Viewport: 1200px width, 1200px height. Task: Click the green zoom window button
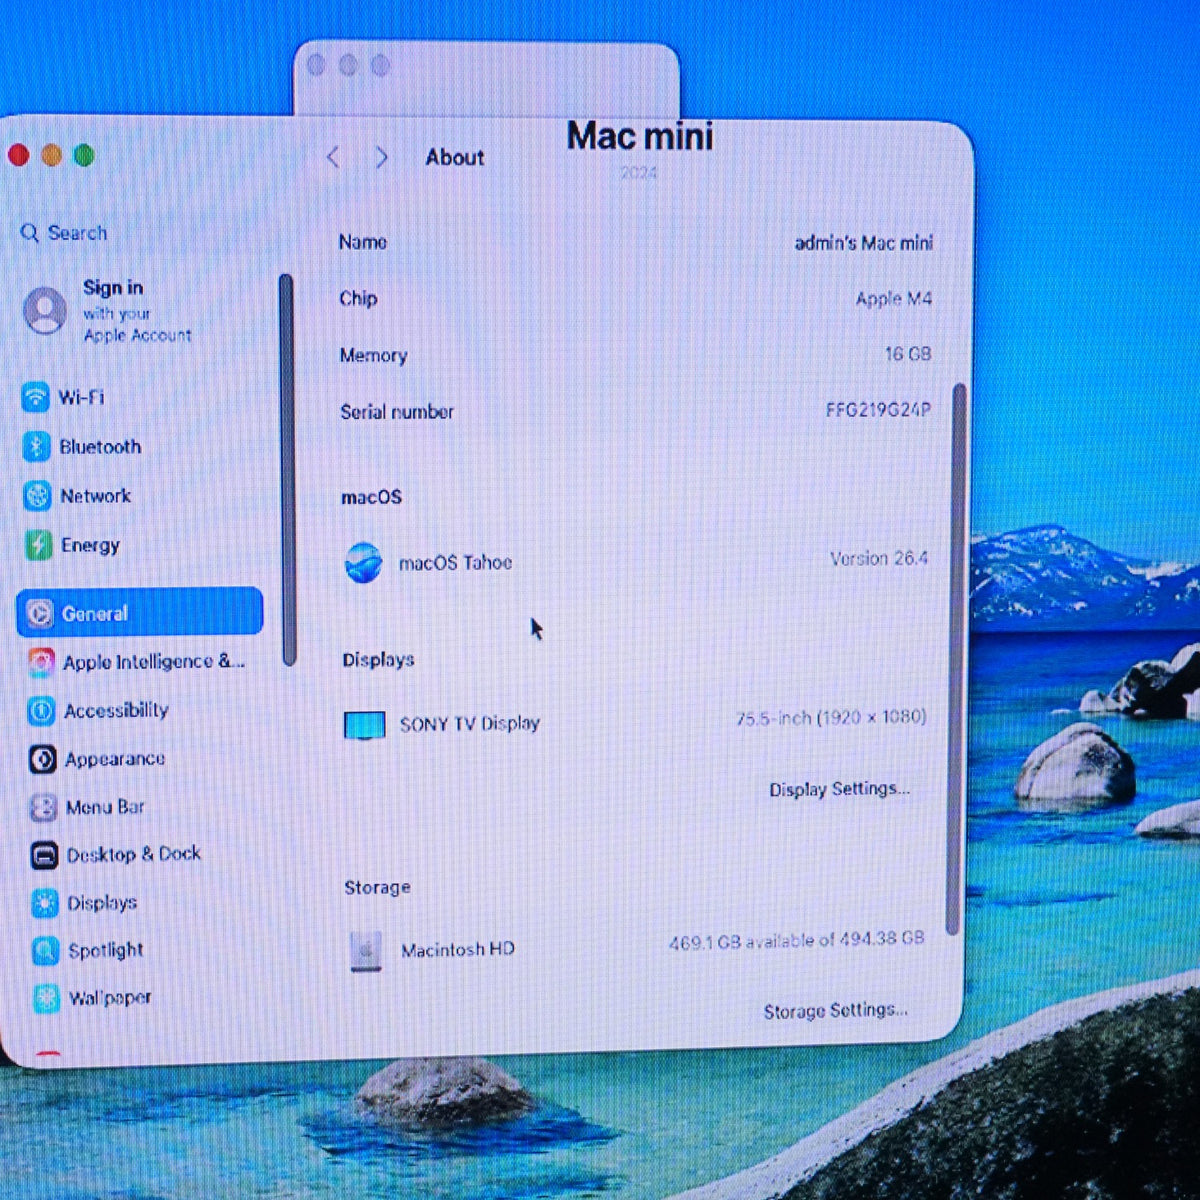point(85,155)
